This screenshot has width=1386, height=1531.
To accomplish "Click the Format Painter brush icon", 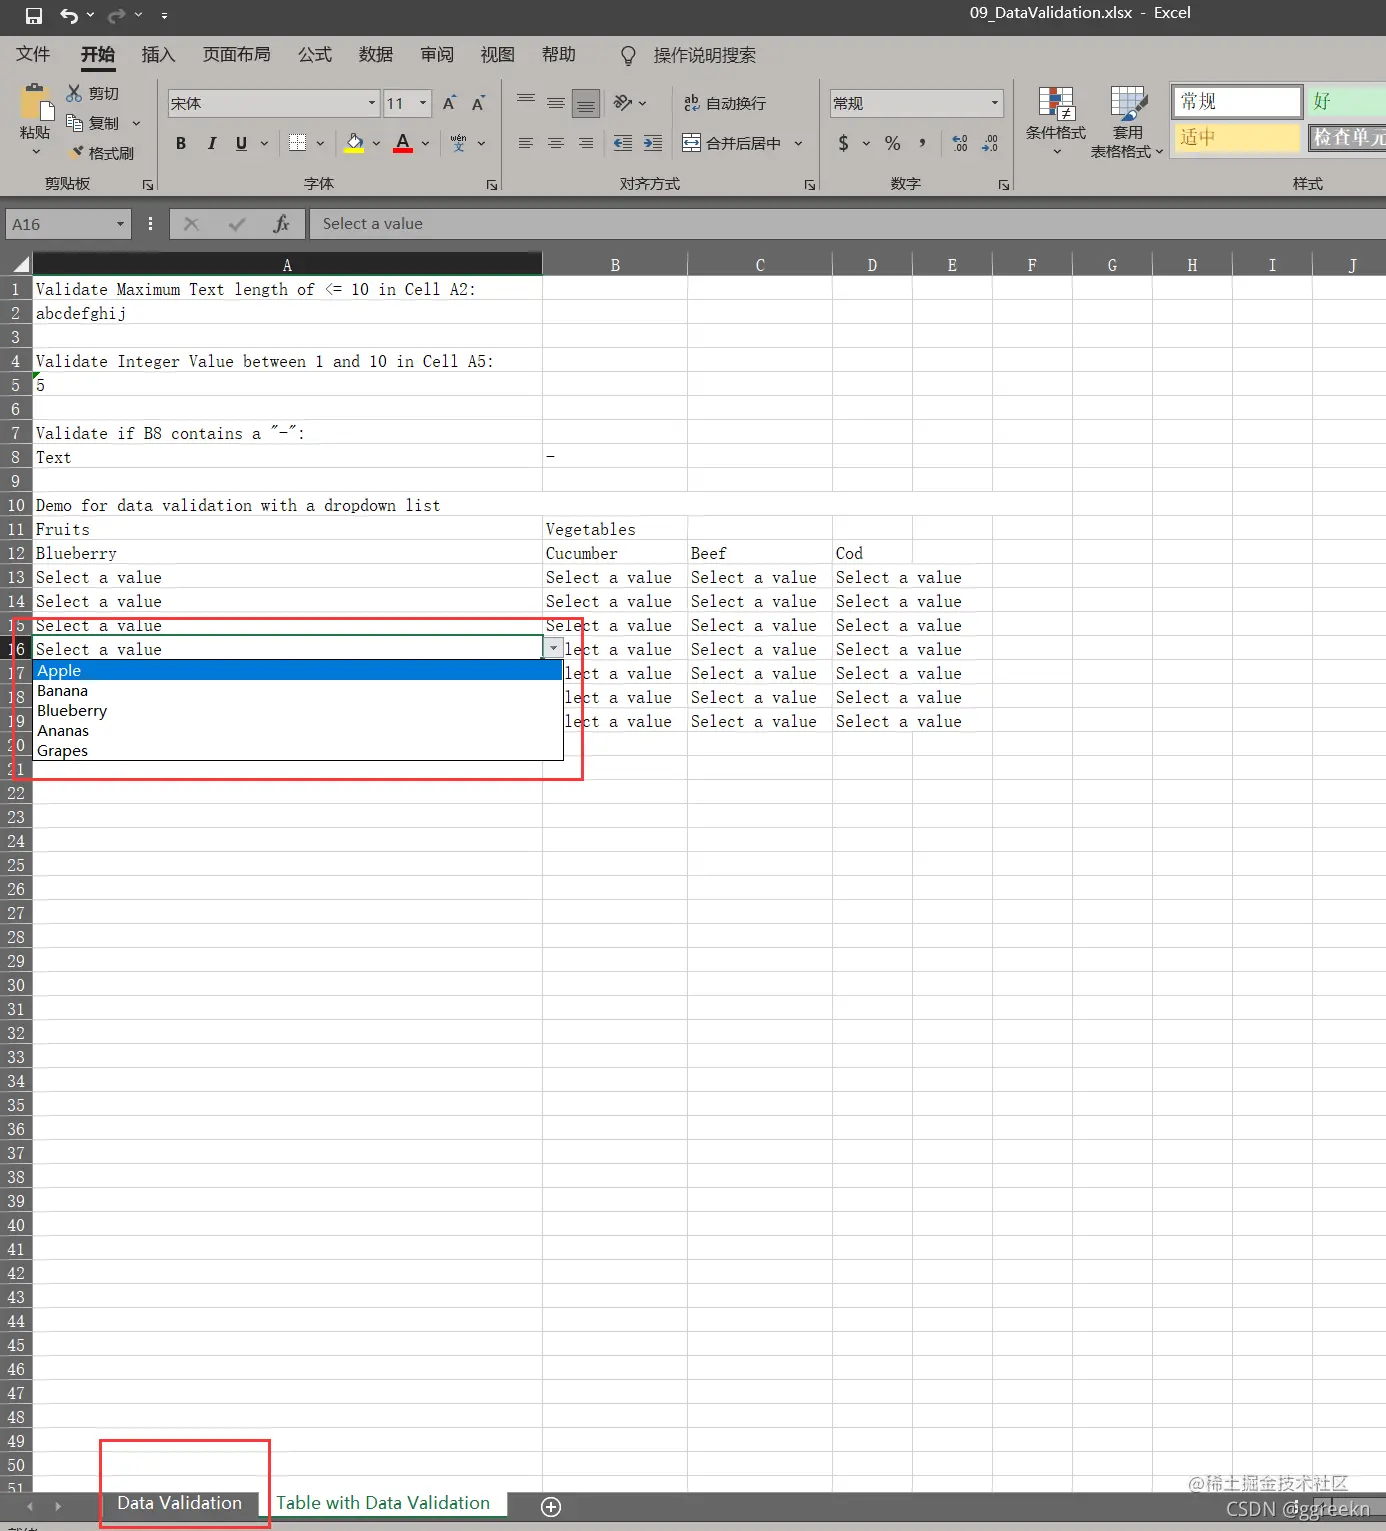I will tap(76, 152).
